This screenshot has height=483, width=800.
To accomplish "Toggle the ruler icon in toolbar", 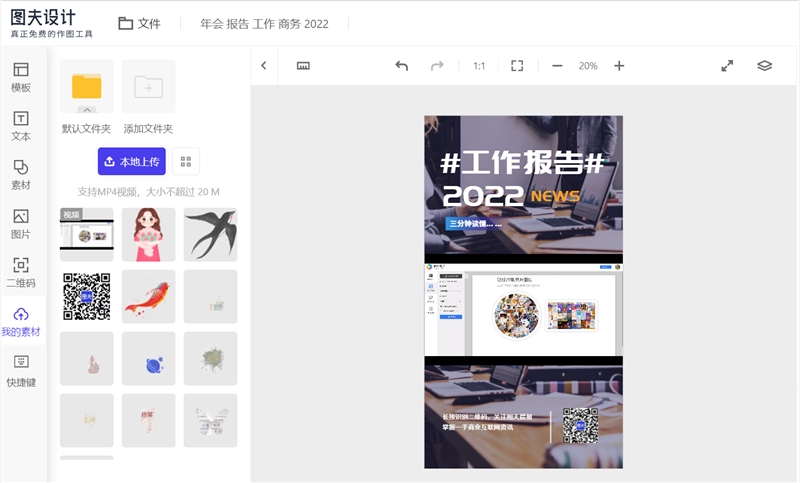I will click(x=303, y=66).
